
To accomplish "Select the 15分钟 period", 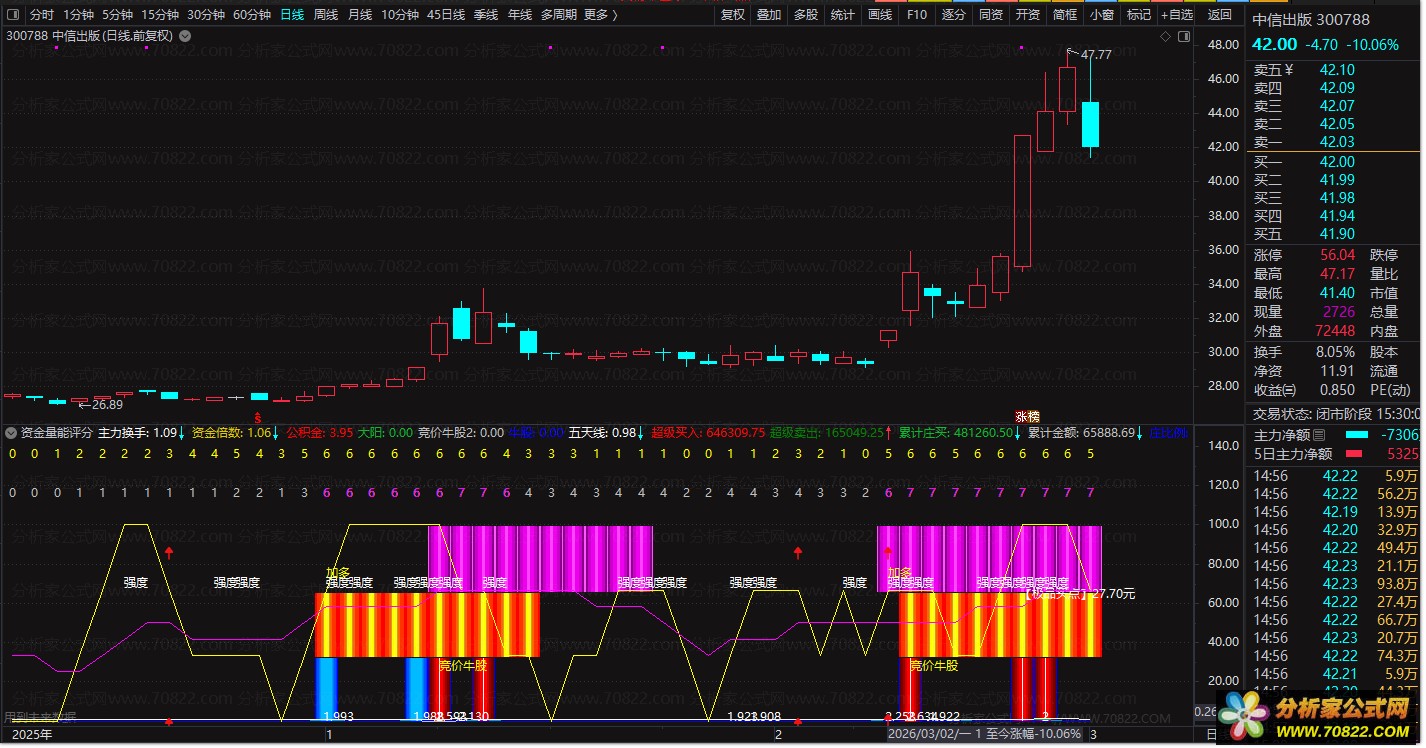I will pyautogui.click(x=160, y=15).
